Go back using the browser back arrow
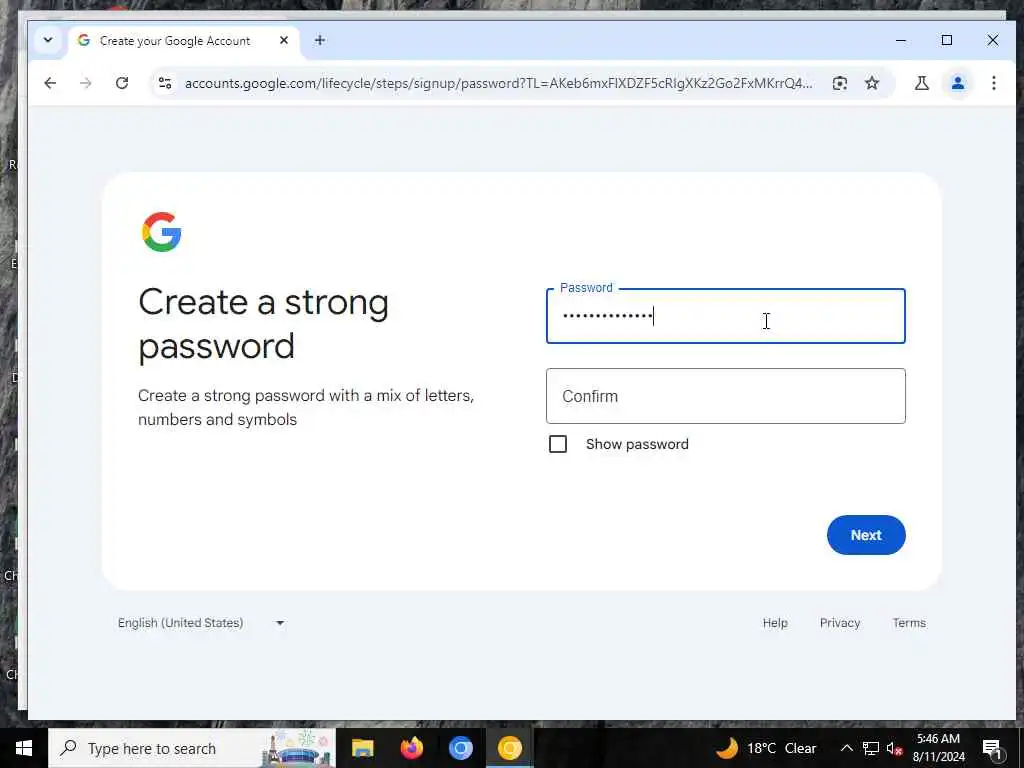The width and height of the screenshot is (1024, 768). pos(50,83)
